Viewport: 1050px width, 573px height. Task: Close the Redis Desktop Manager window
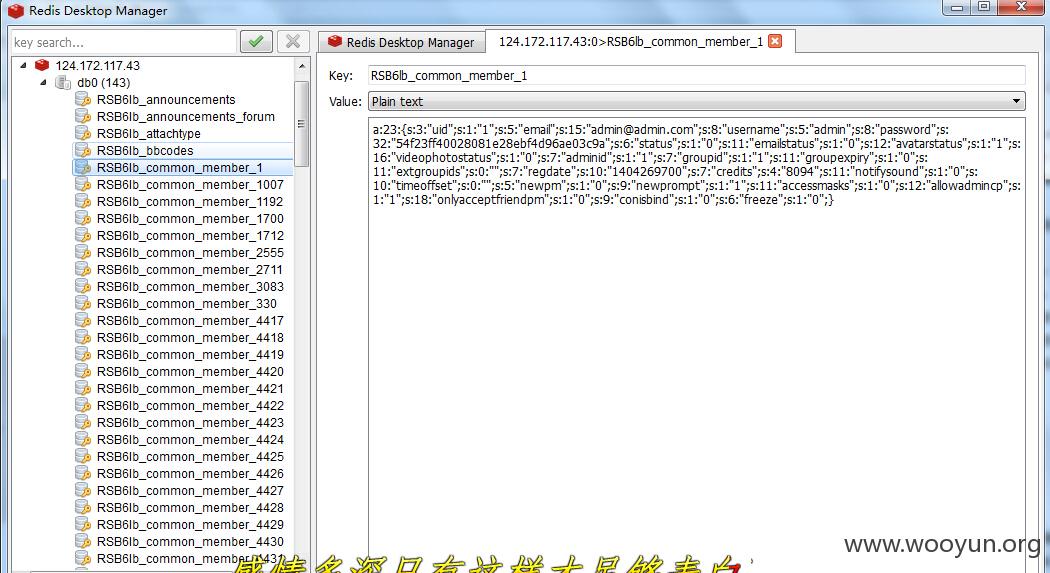(1021, 7)
